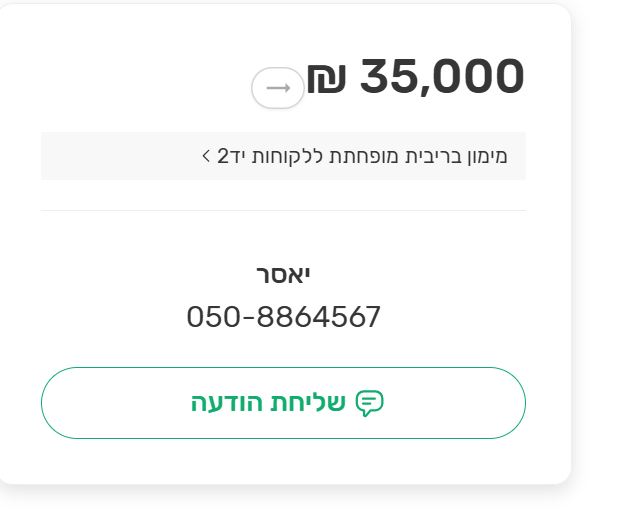Image resolution: width=634 pixels, height=510 pixels.
Task: Open the reduced-interest financing link
Action: pyautogui.click(x=360, y=156)
